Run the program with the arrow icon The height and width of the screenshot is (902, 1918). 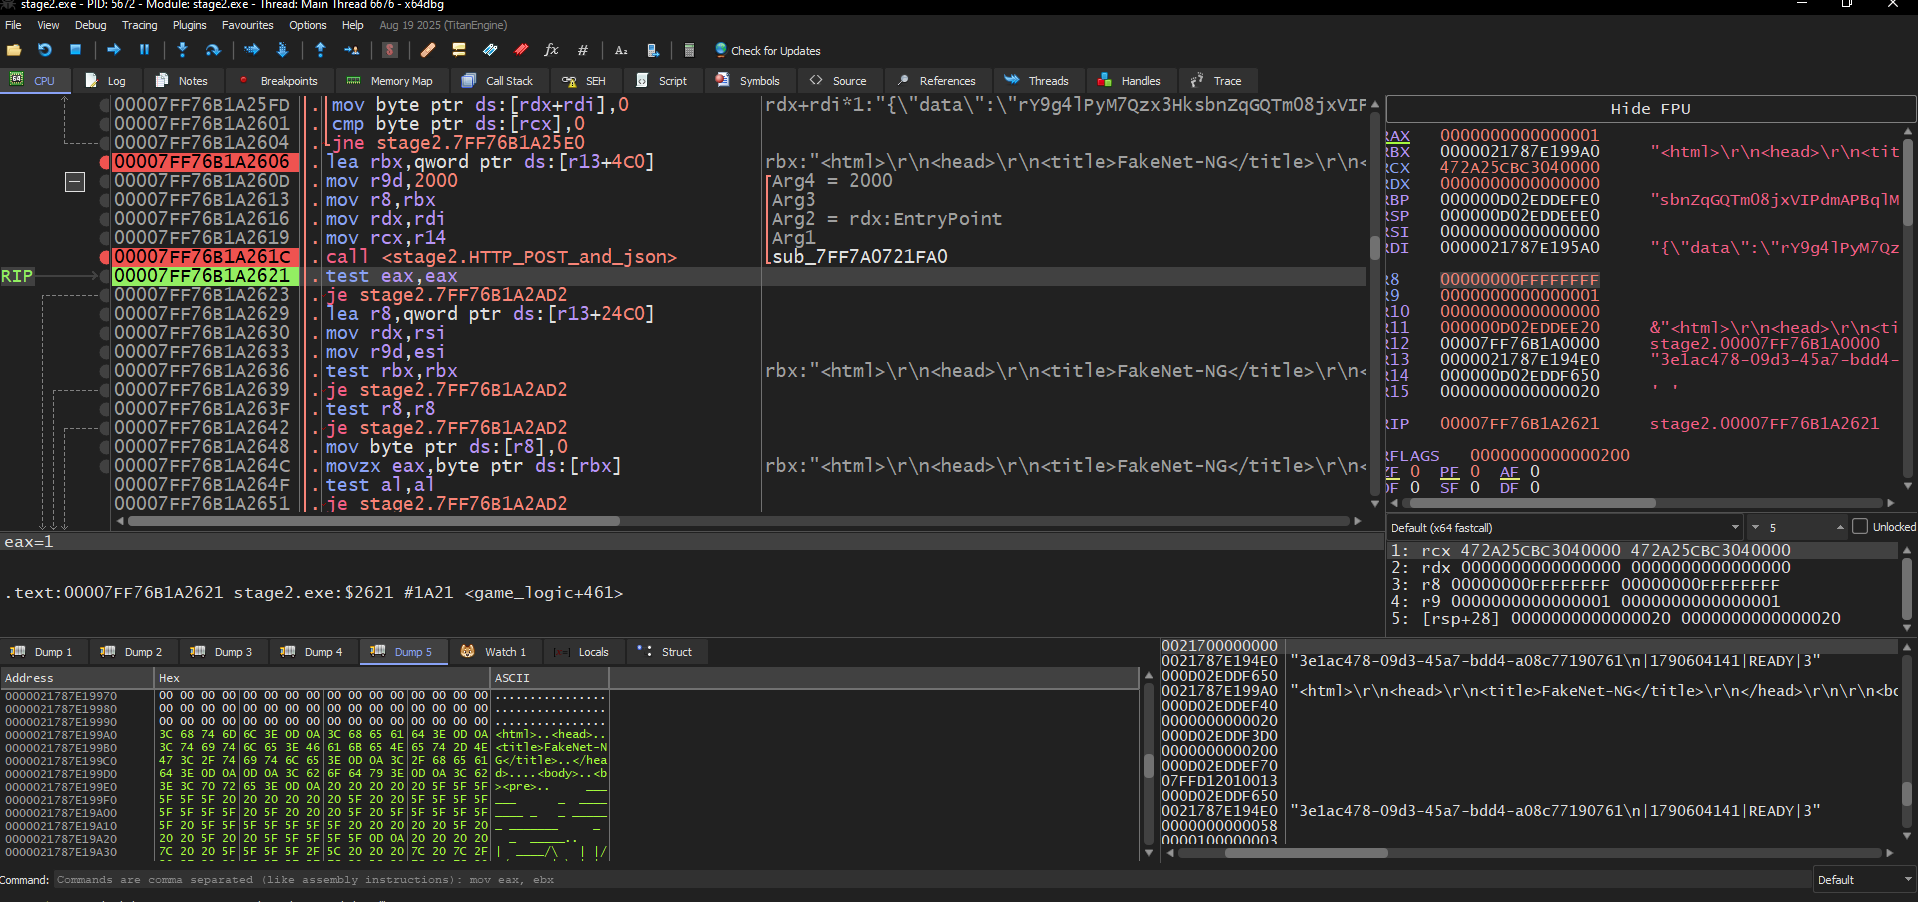point(114,50)
